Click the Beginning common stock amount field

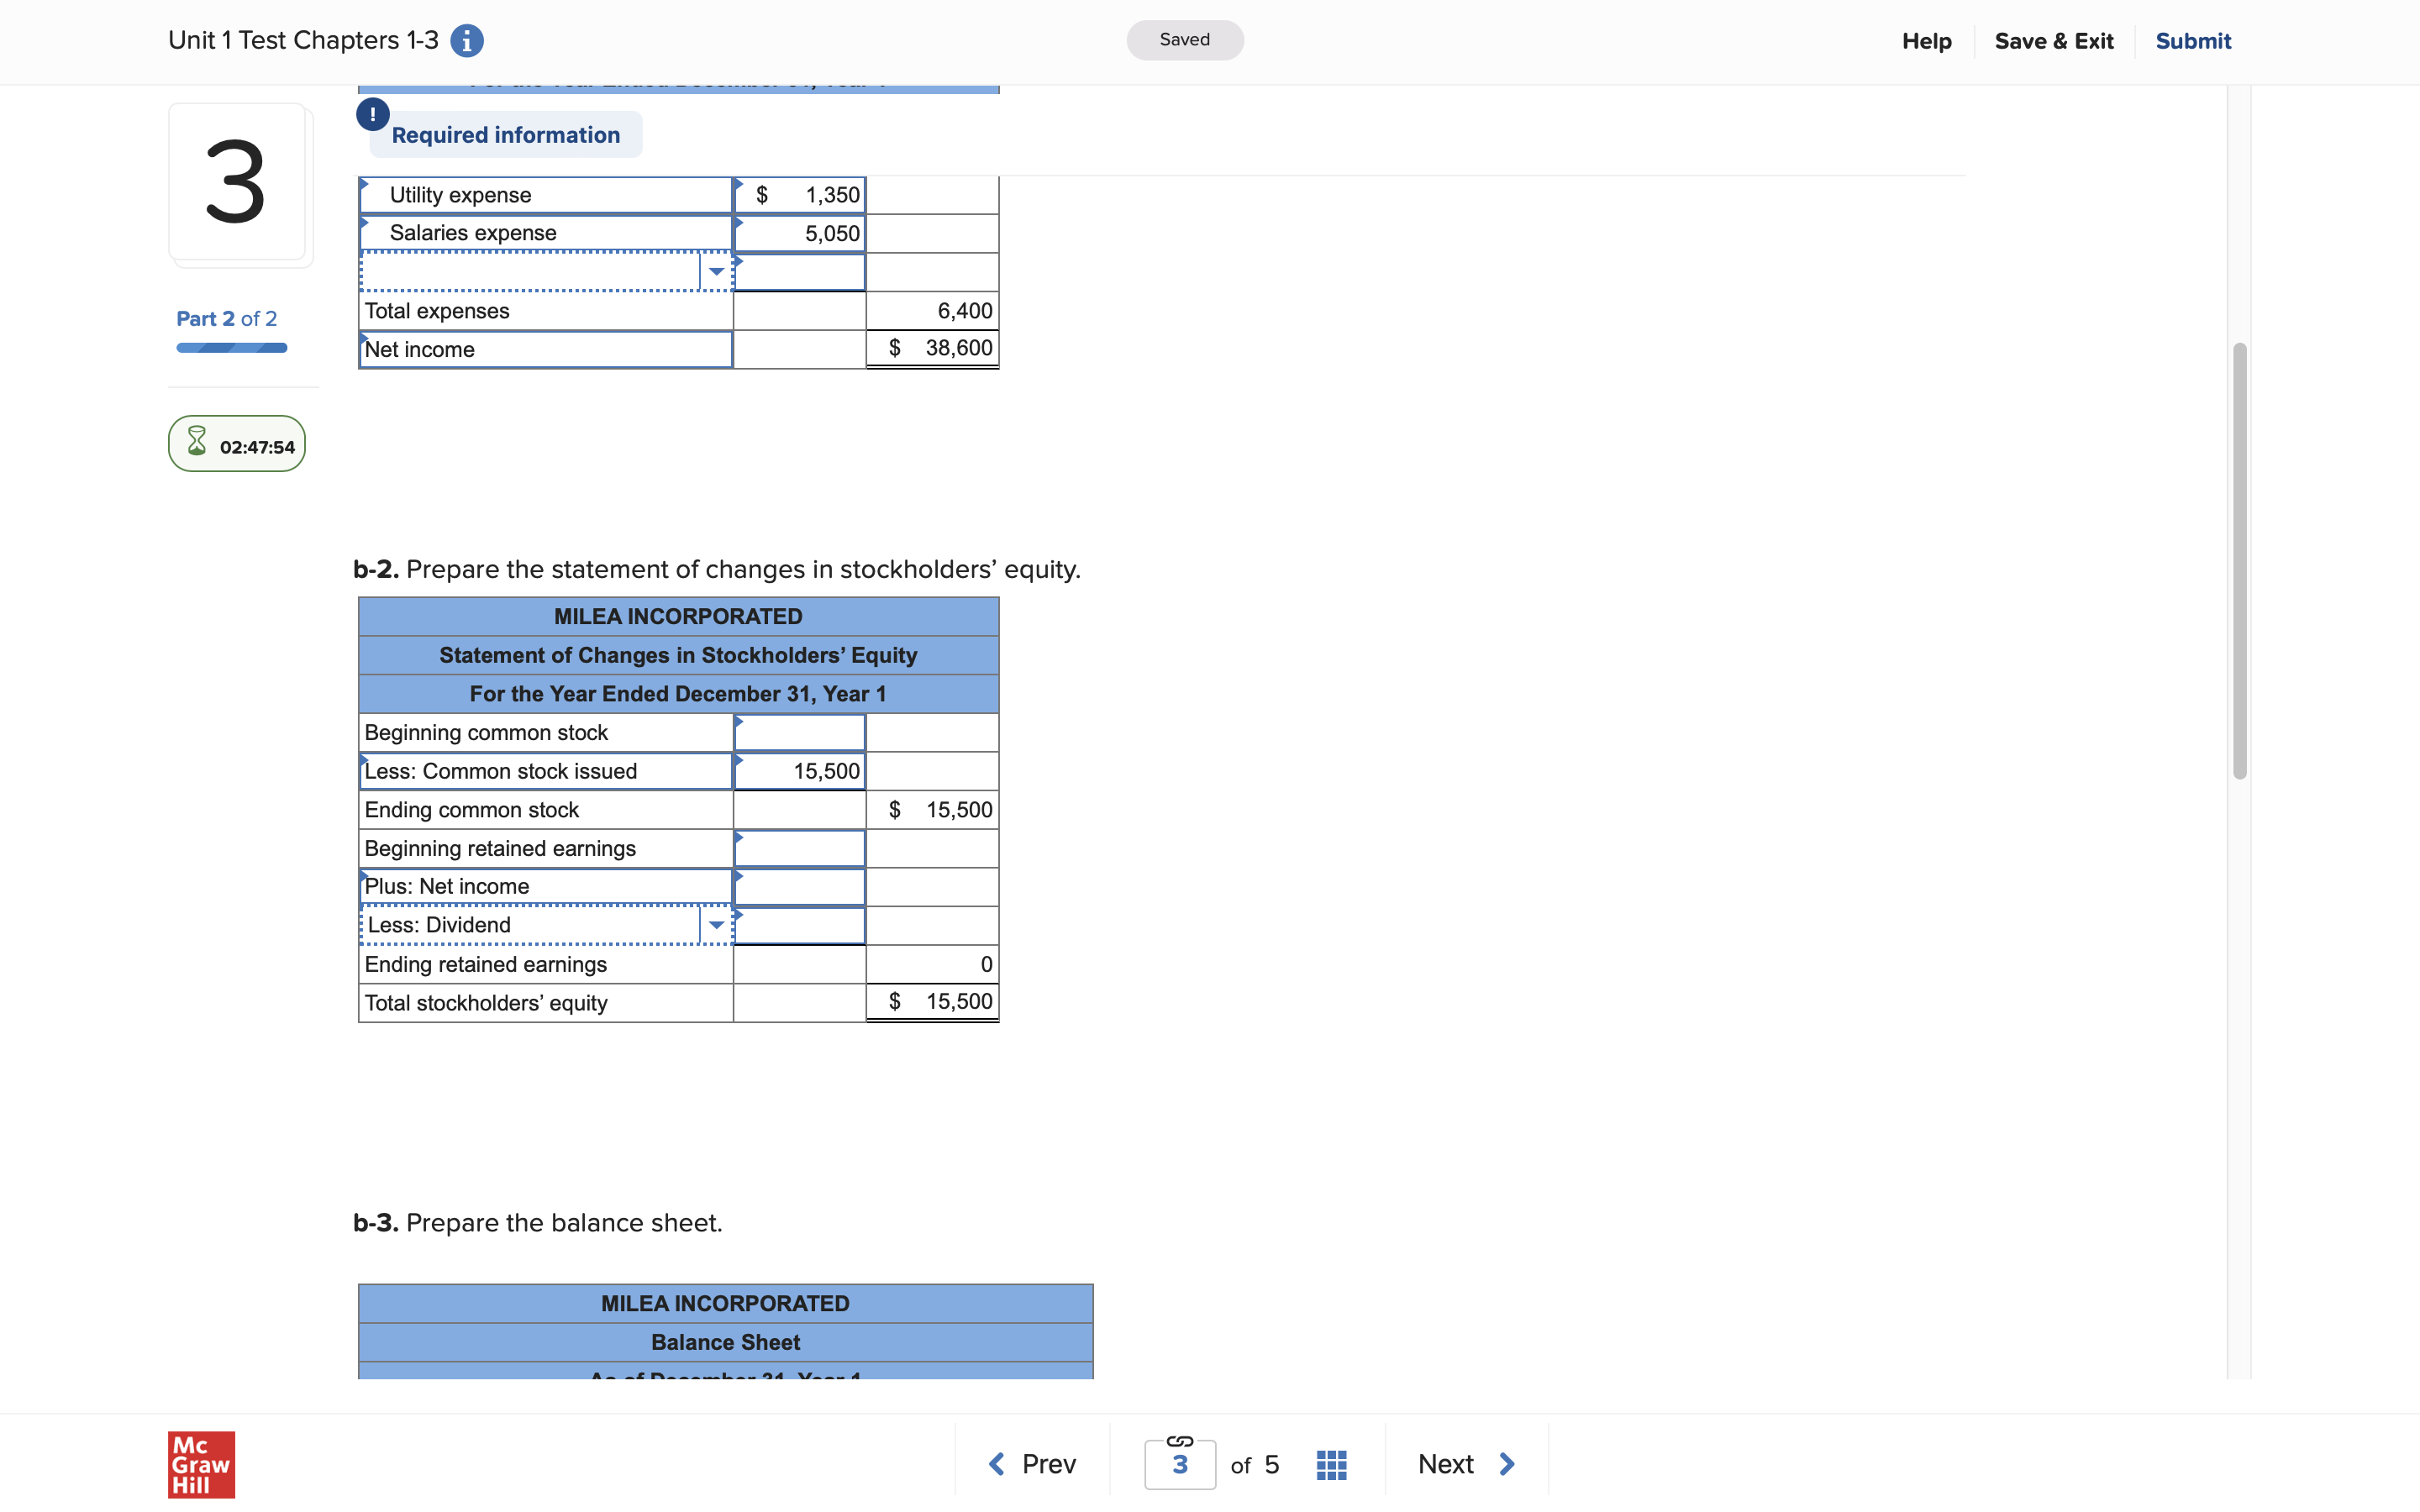pos(799,733)
